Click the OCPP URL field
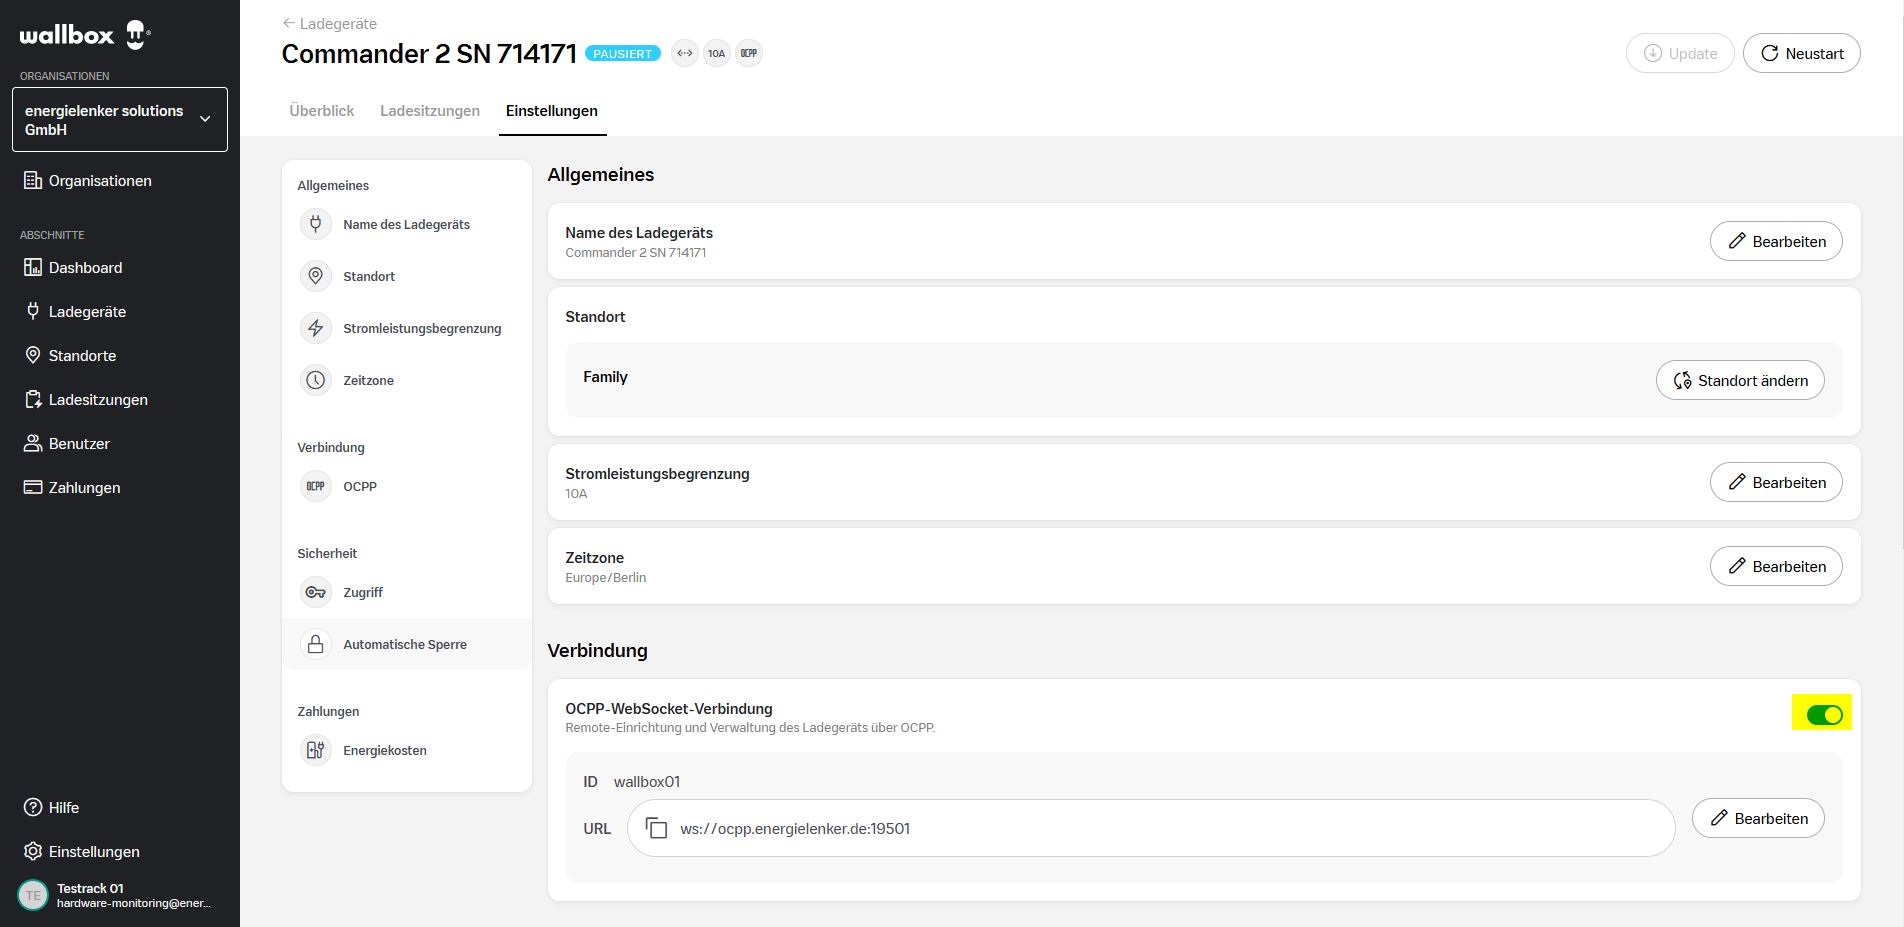The height and width of the screenshot is (927, 1904). click(1151, 828)
